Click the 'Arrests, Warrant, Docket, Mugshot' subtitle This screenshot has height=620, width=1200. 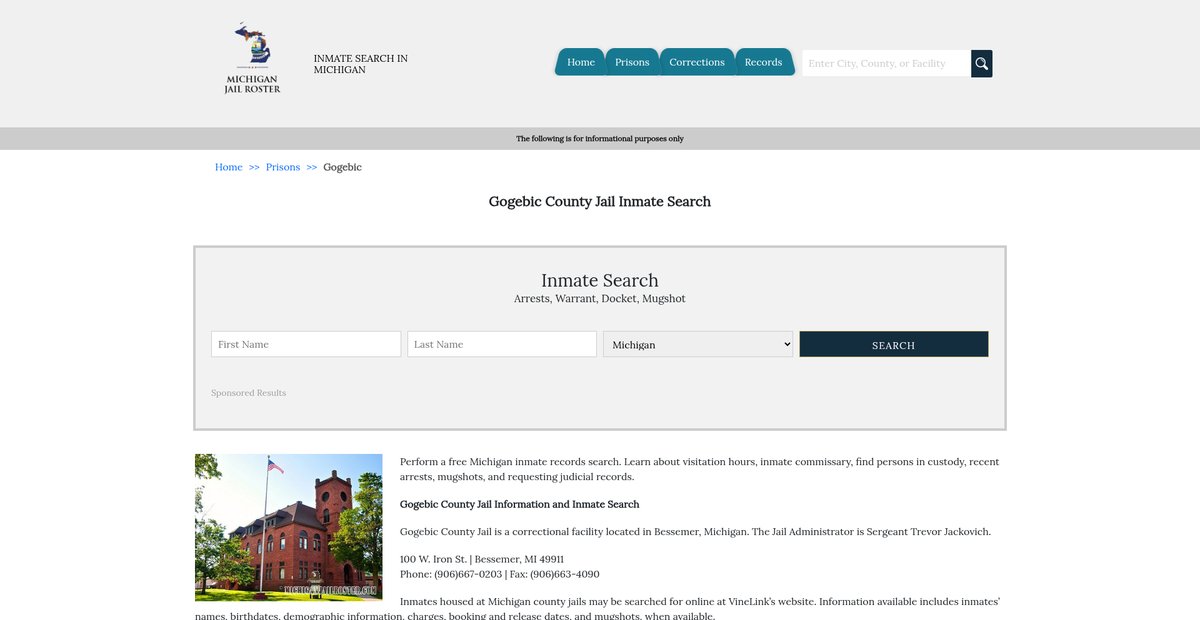pyautogui.click(x=600, y=299)
